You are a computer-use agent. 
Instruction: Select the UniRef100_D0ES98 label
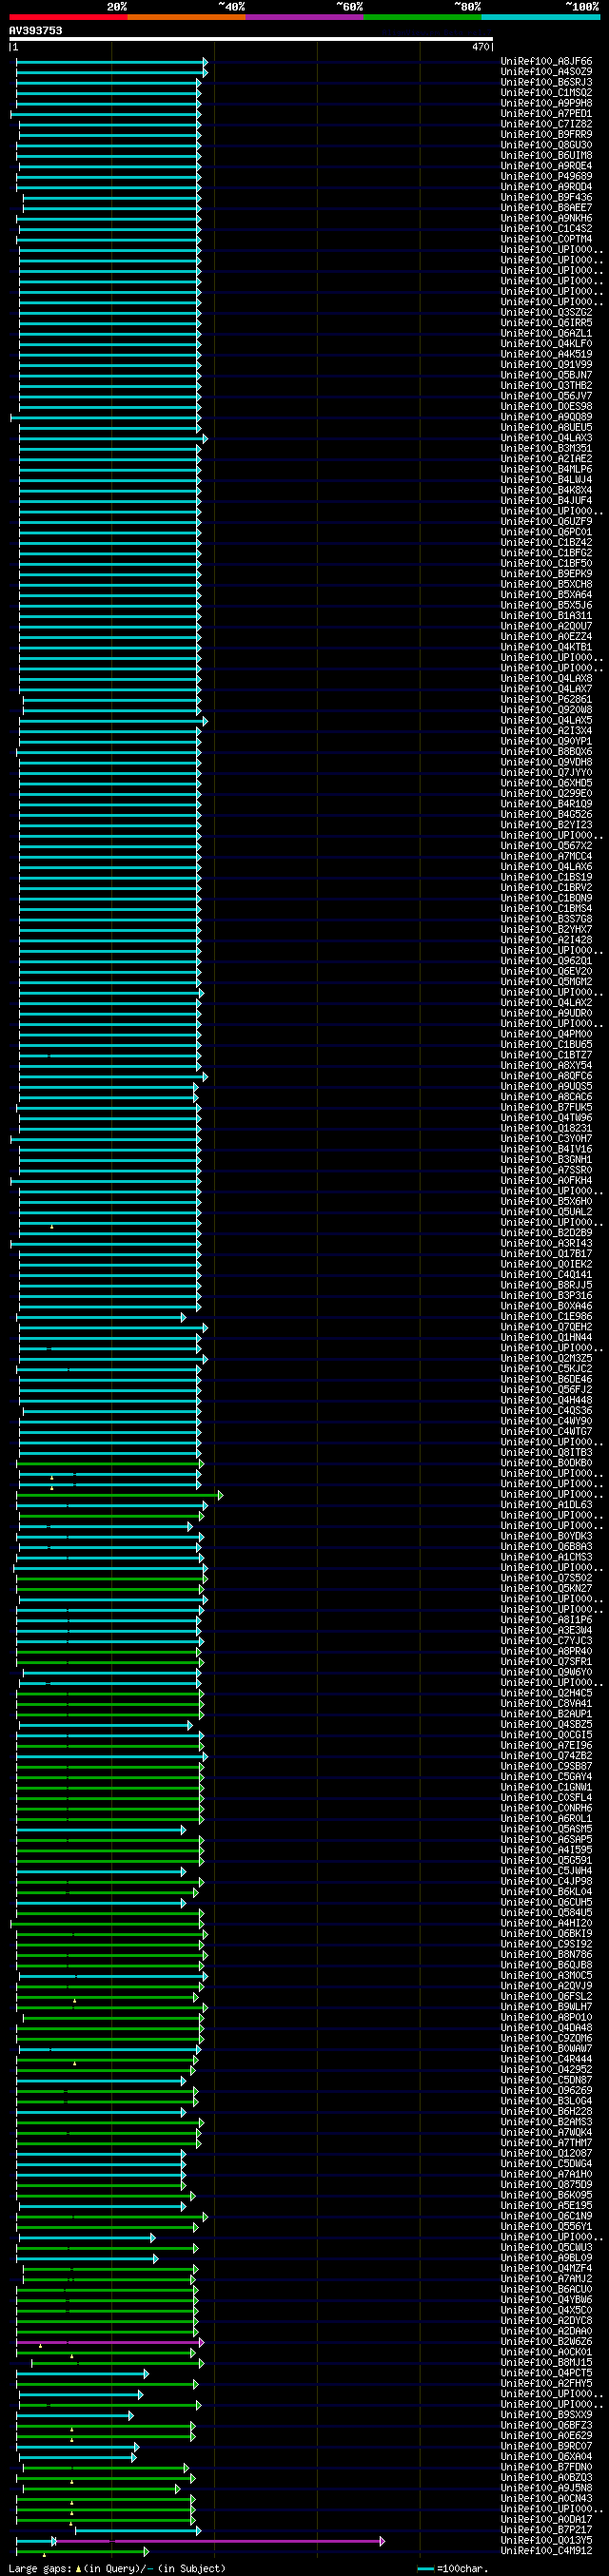click(x=546, y=407)
